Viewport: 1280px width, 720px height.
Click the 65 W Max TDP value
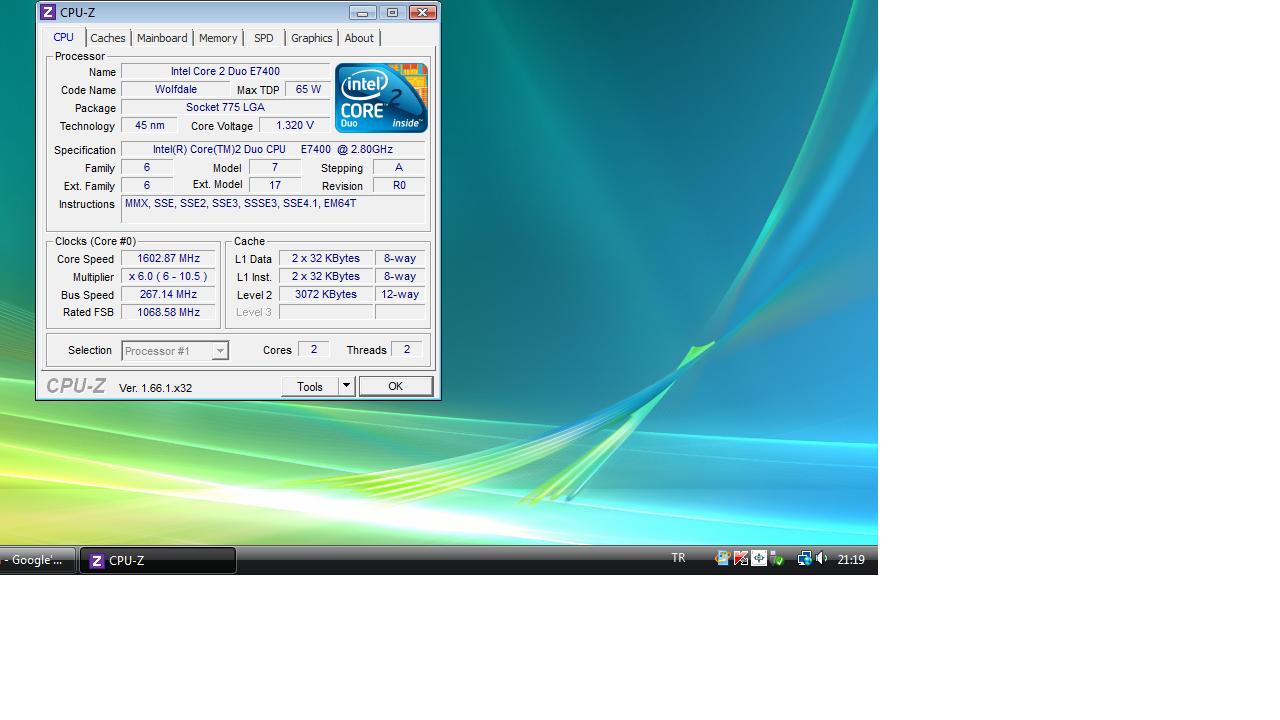click(x=308, y=90)
